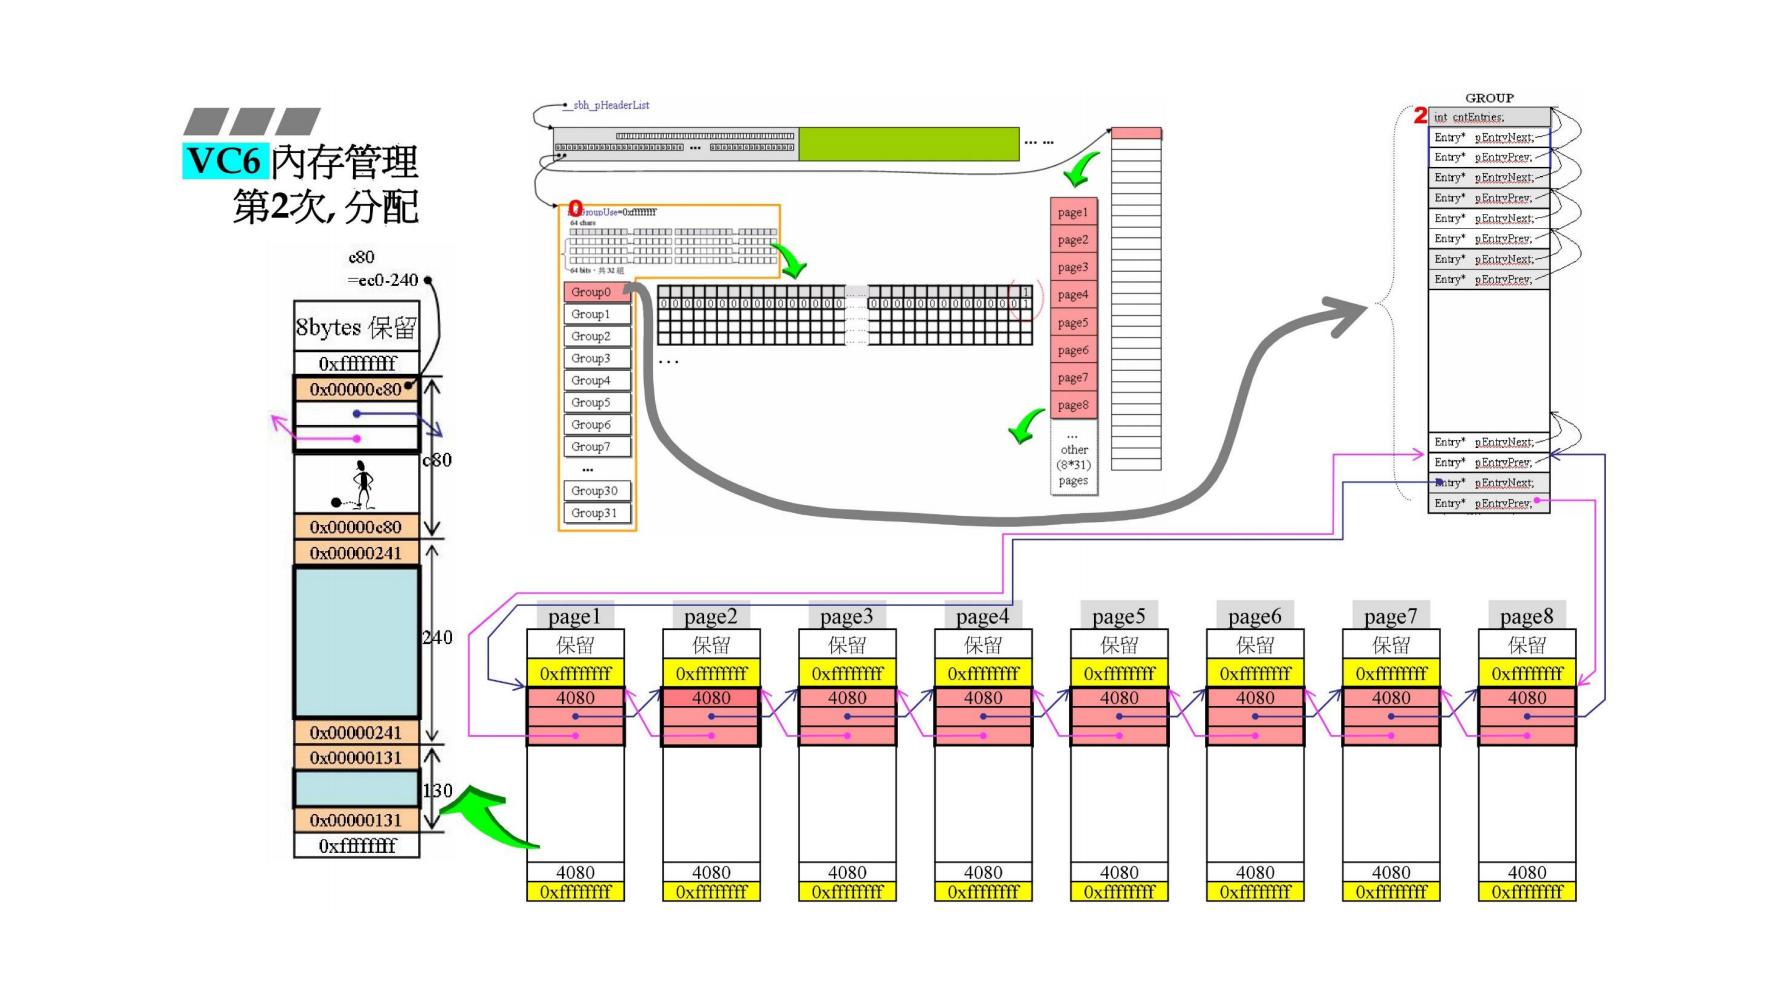Click the "240" size label
1778x1000 pixels.
pyautogui.click(x=437, y=637)
